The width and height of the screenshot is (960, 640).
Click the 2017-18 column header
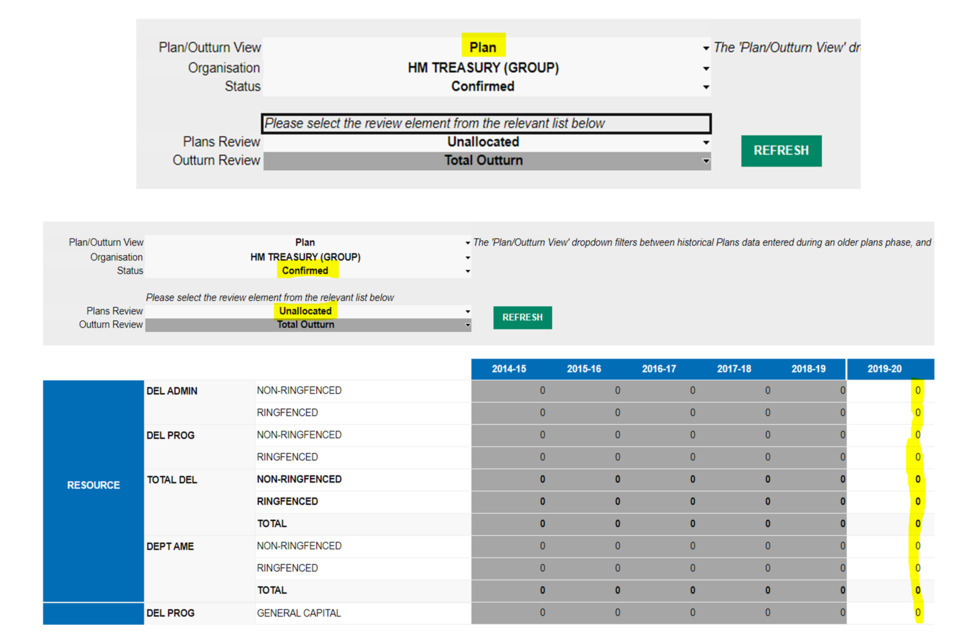pyautogui.click(x=733, y=369)
